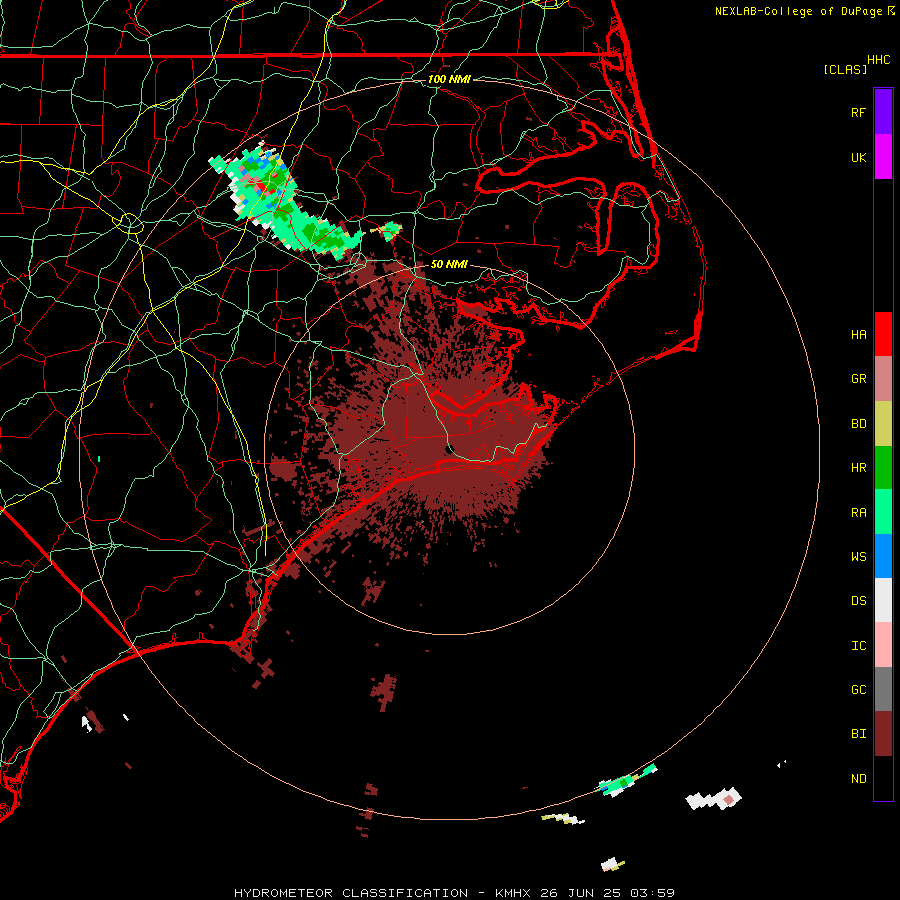Click the BI brown legend swatch
900x900 pixels.
click(883, 734)
